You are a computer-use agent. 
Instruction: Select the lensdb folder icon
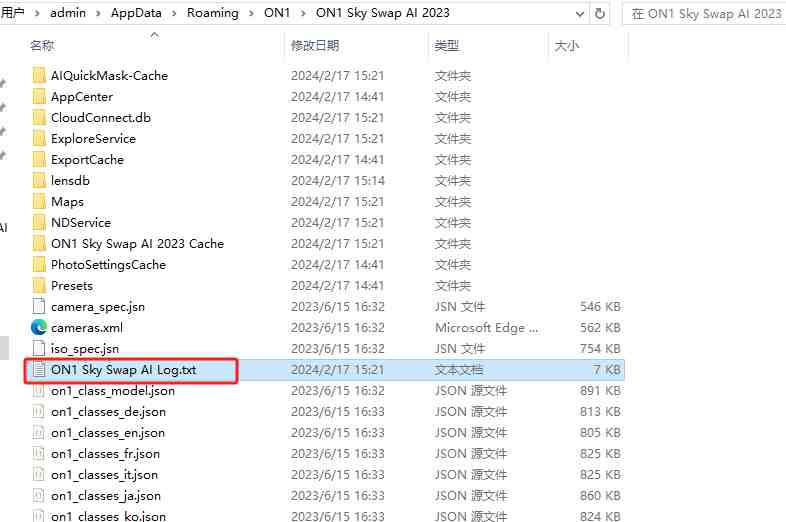pos(39,181)
